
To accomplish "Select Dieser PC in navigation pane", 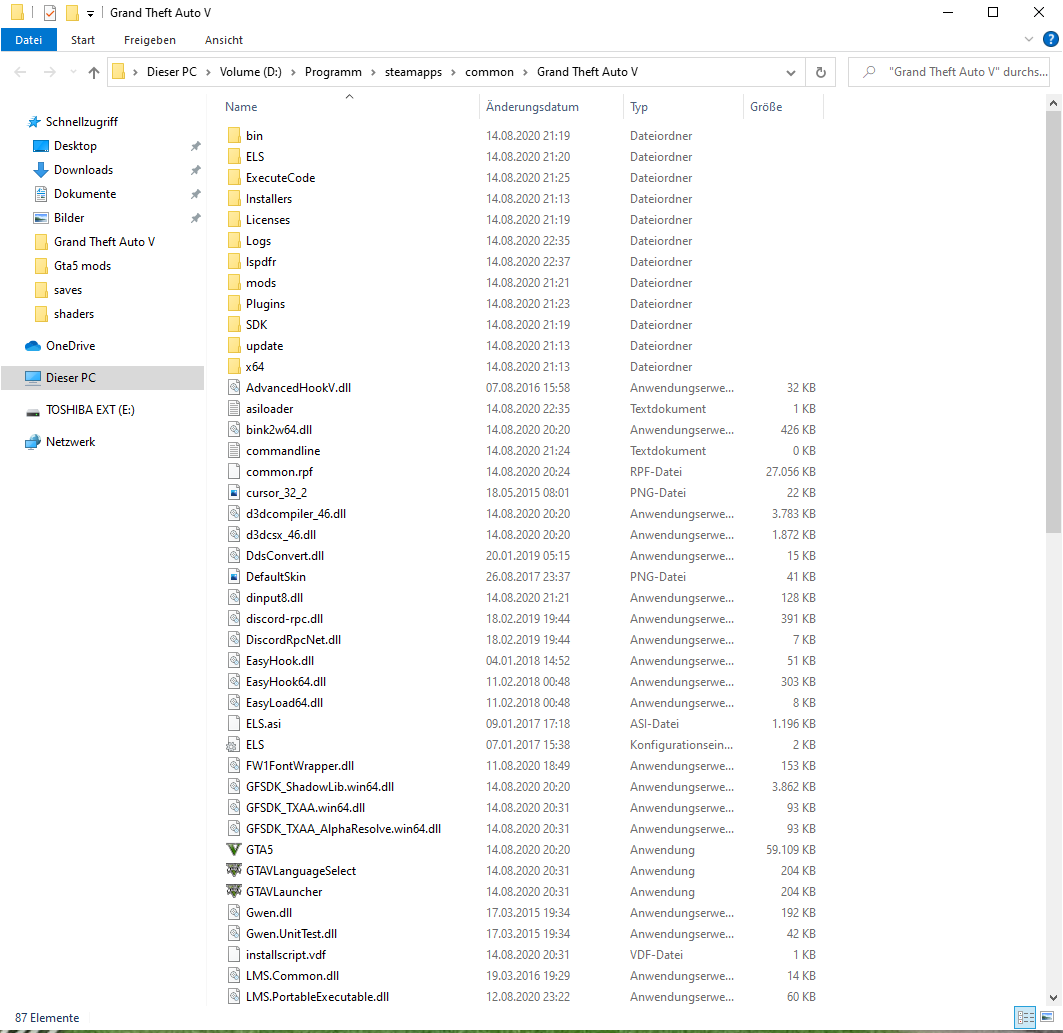I will (102, 378).
